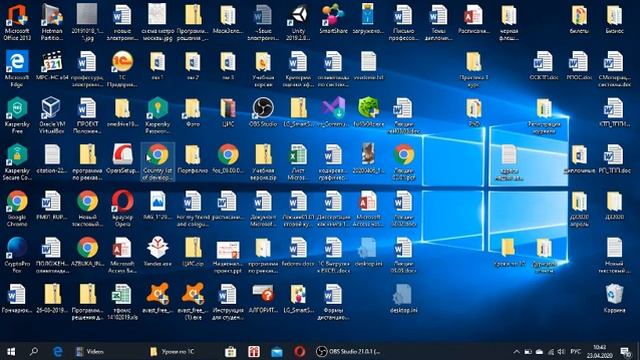This screenshot has height=360, width=640.
Task: Select the Microsoft Access database with red icon near Лекции
Action: (x=369, y=209)
